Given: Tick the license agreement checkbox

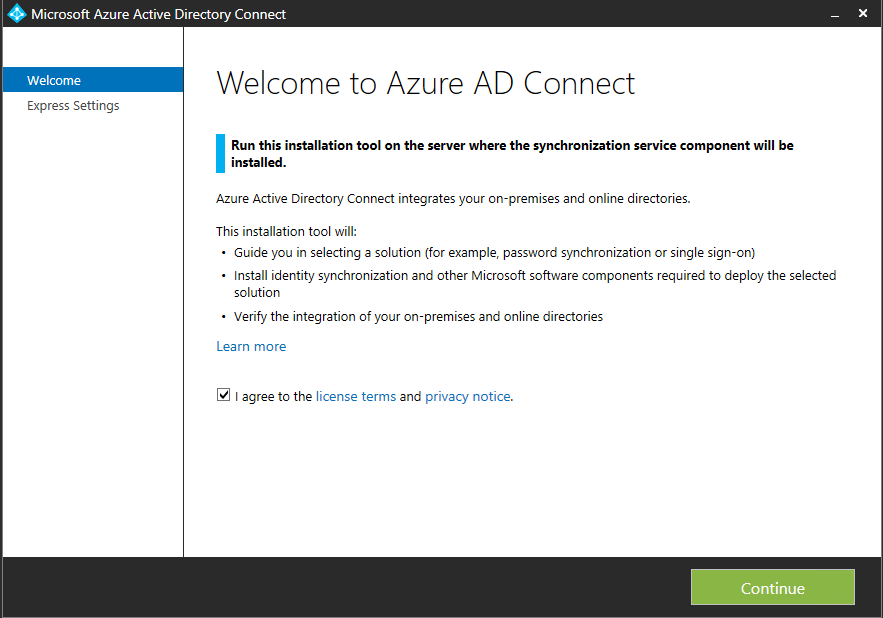Looking at the screenshot, I should tap(224, 395).
